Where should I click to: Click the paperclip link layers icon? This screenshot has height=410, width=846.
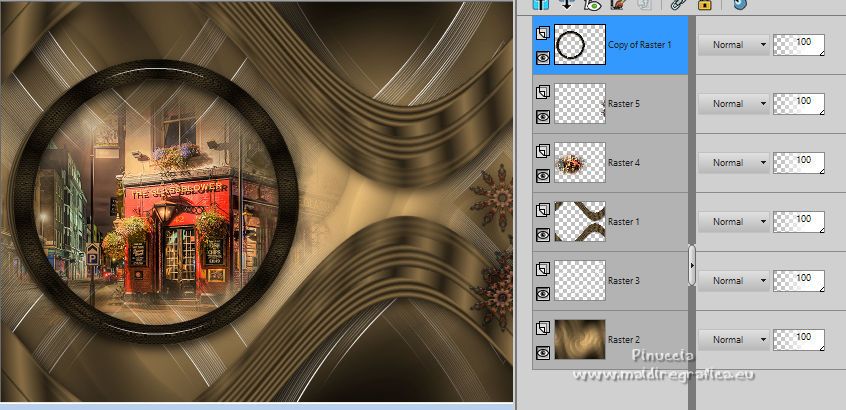click(x=677, y=4)
